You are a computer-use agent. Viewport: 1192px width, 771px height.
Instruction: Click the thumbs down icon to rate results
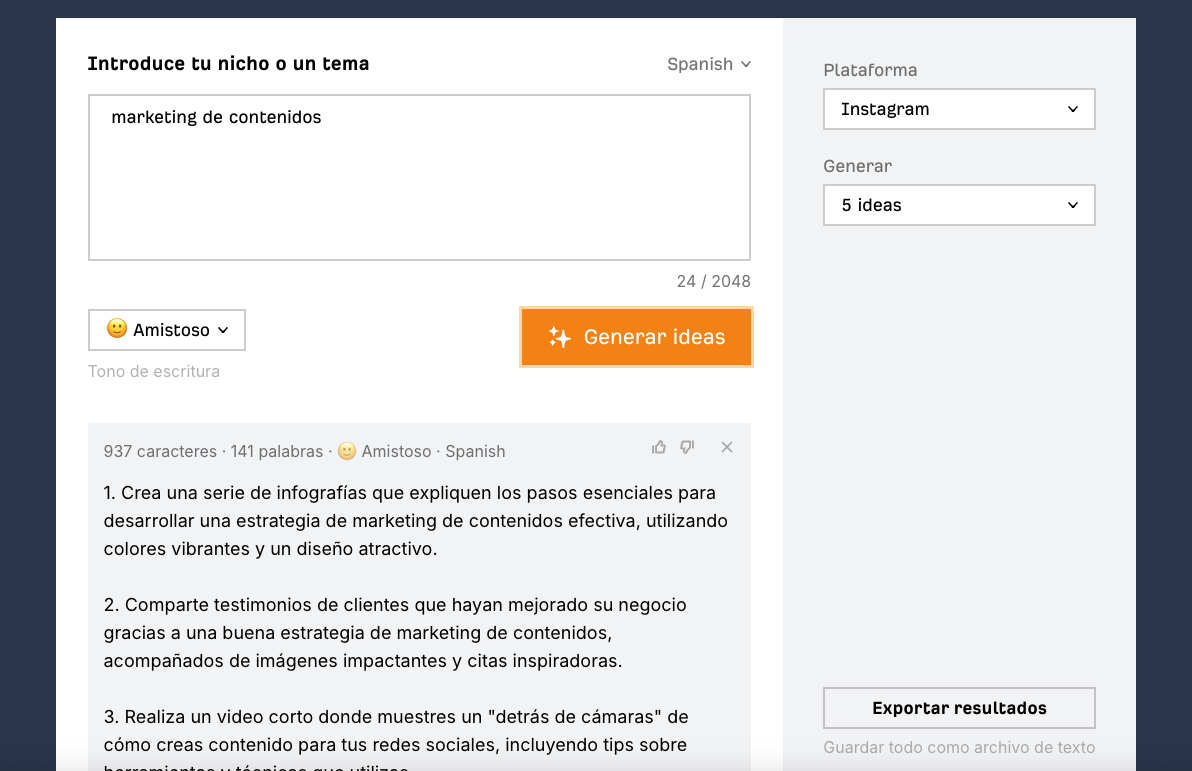(x=687, y=447)
